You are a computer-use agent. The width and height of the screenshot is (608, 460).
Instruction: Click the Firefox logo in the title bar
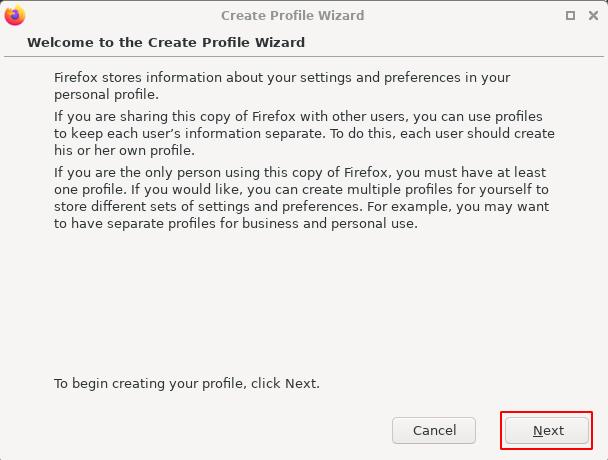[x=15, y=16]
